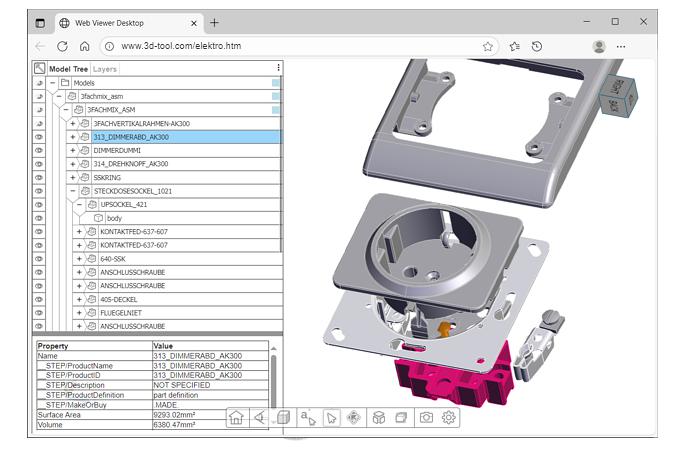The width and height of the screenshot is (680, 450).
Task: Take a snapshot with the camera icon
Action: tap(426, 418)
